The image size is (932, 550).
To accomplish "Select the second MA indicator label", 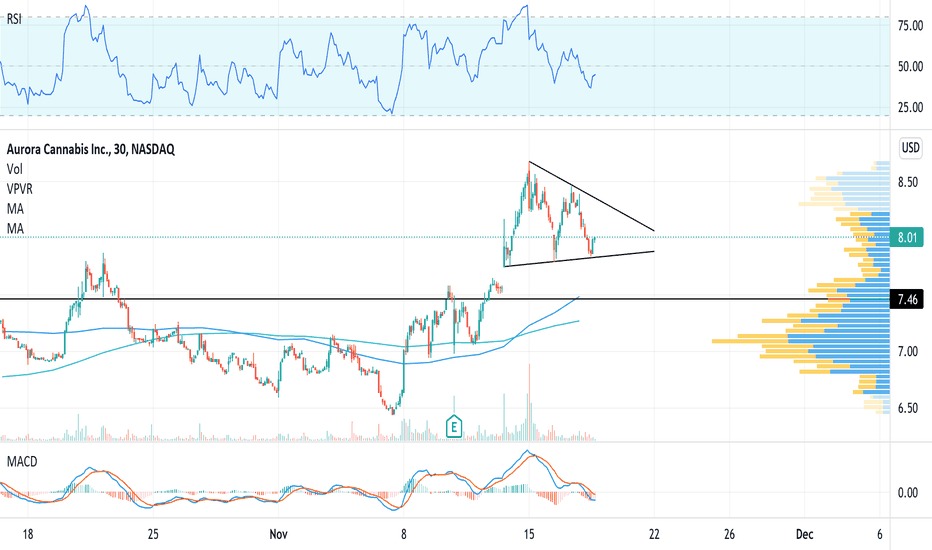I will (x=15, y=228).
